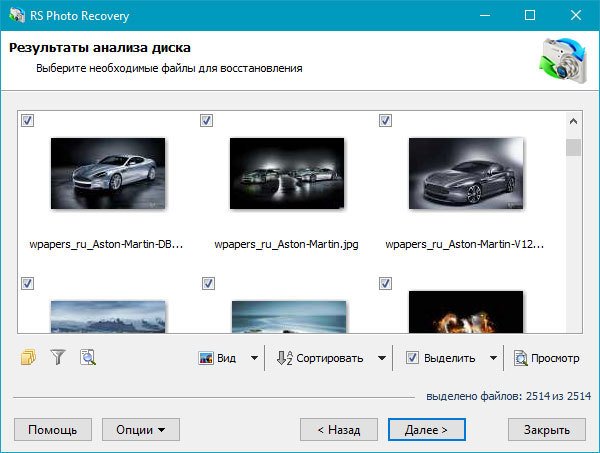Click the Вид view label

(x=227, y=358)
